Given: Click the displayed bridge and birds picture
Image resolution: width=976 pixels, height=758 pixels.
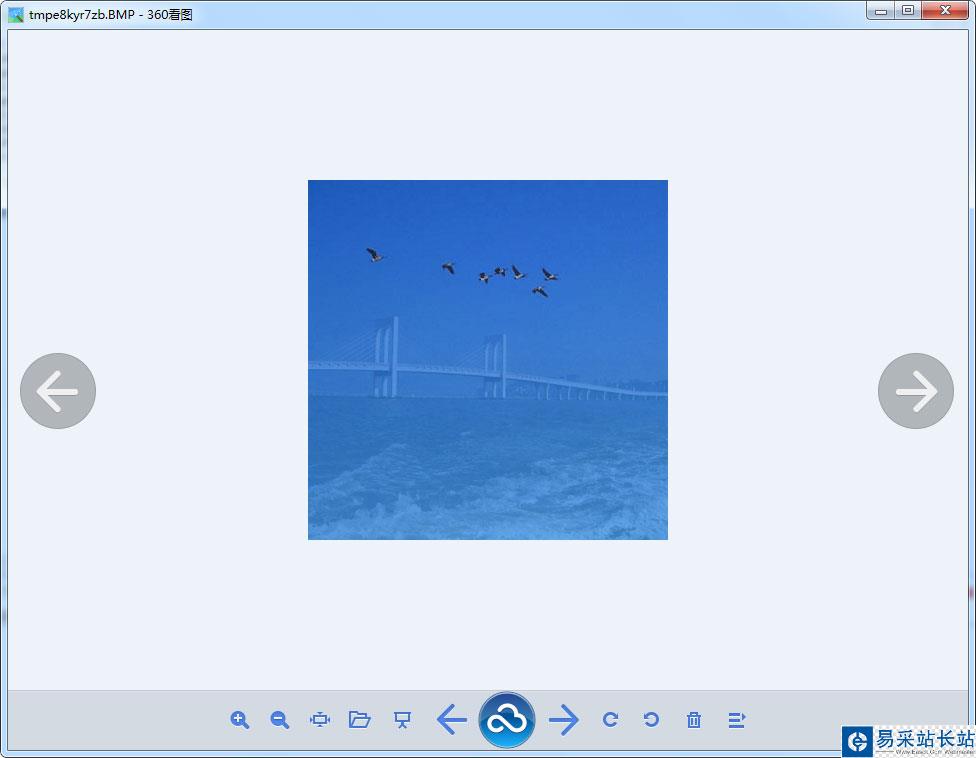Looking at the screenshot, I should (488, 360).
